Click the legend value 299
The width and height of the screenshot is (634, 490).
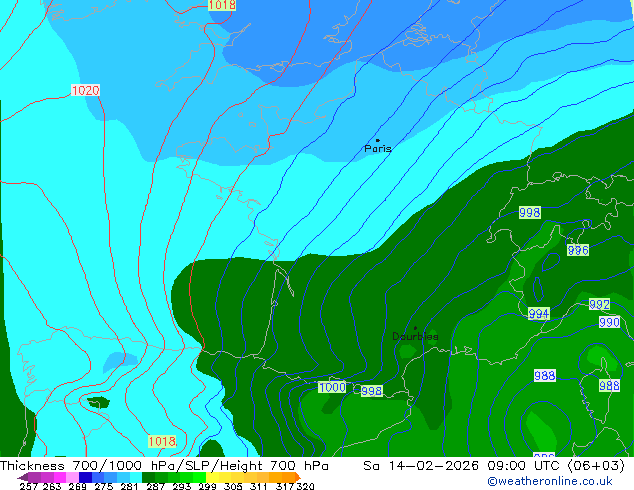pyautogui.click(x=207, y=486)
